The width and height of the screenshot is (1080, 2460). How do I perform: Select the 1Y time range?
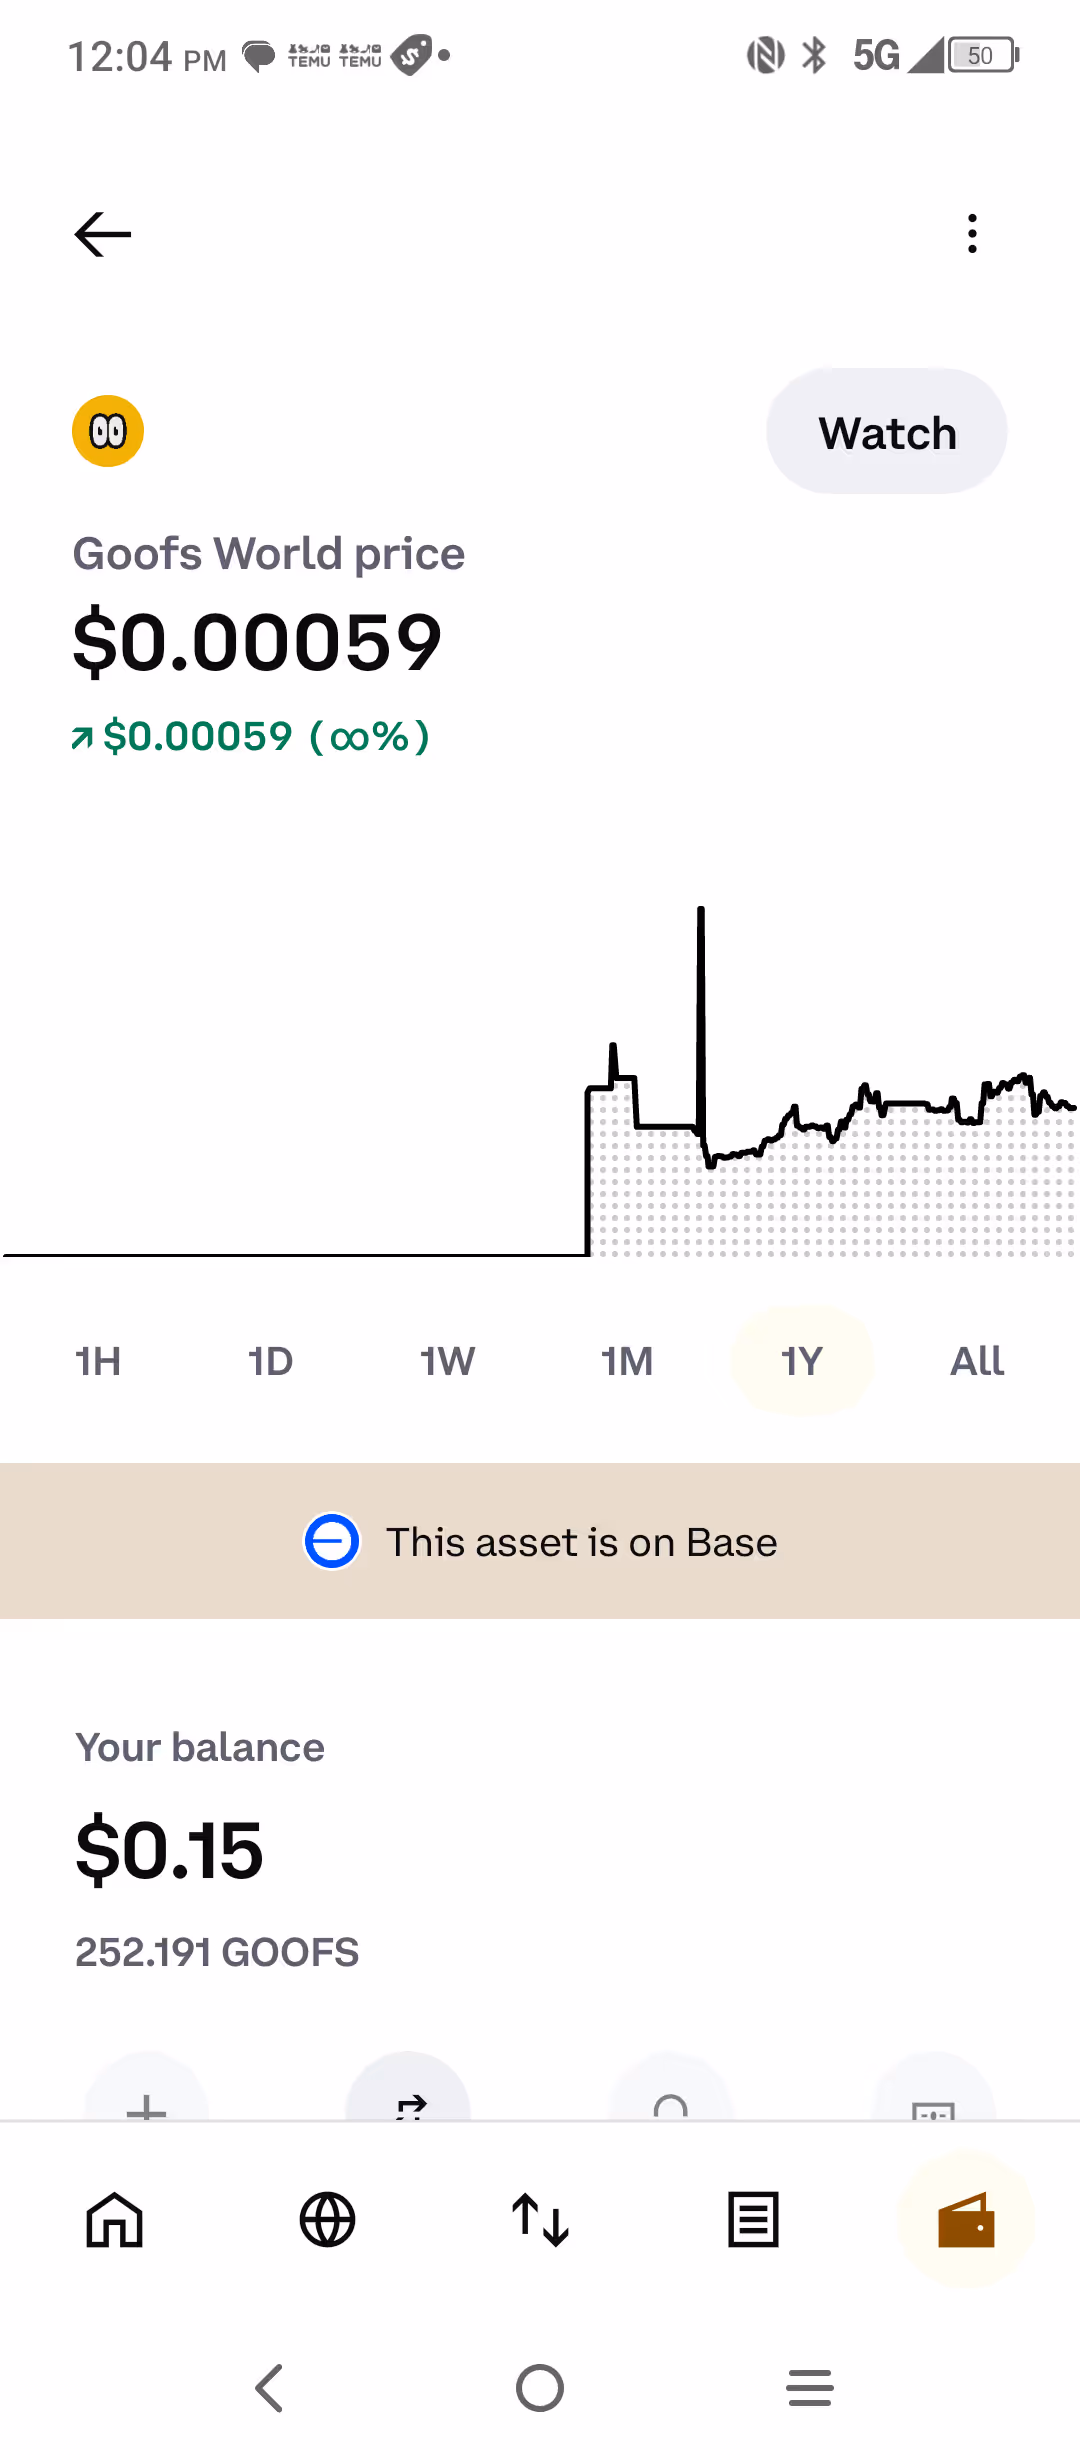[x=802, y=1361]
